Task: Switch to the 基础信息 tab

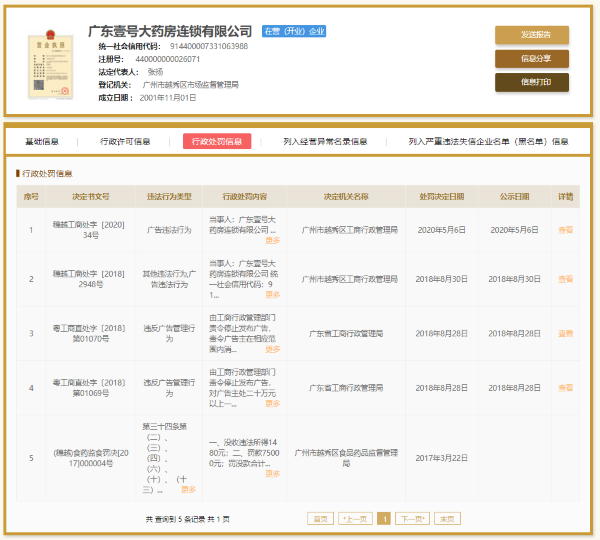Action: click(42, 142)
